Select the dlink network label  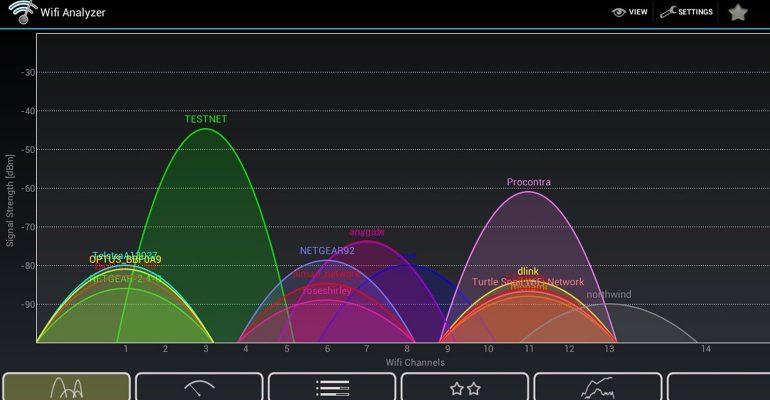coord(529,271)
